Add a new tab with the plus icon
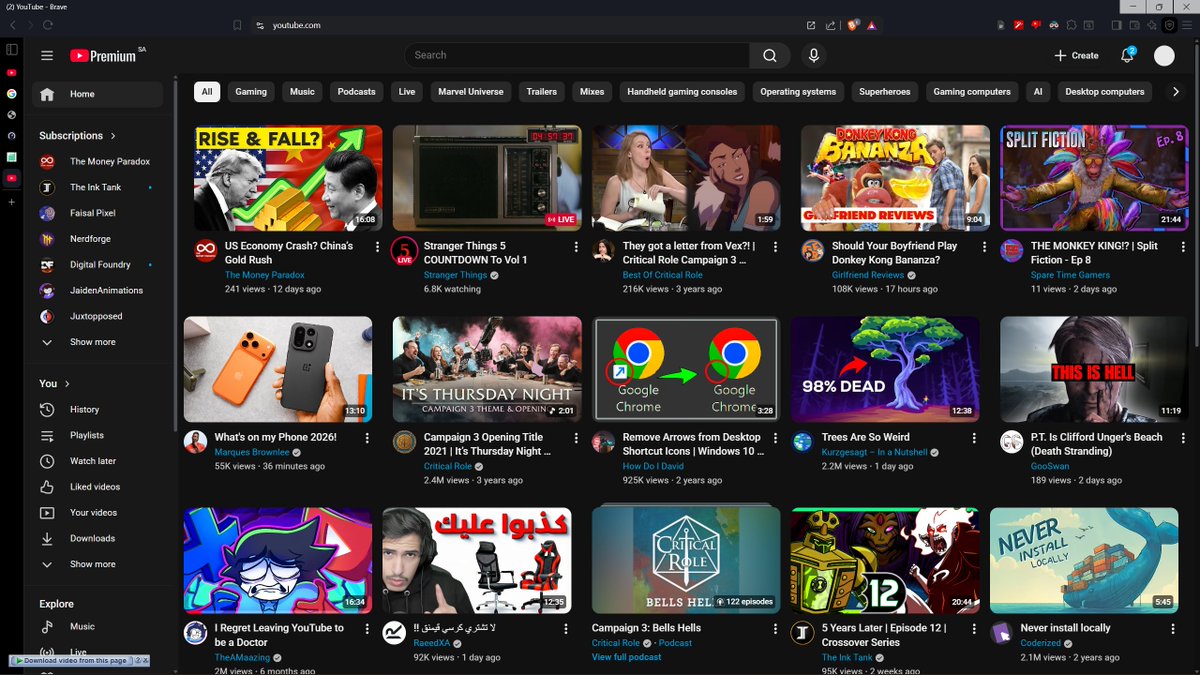The height and width of the screenshot is (675, 1200). (12, 202)
